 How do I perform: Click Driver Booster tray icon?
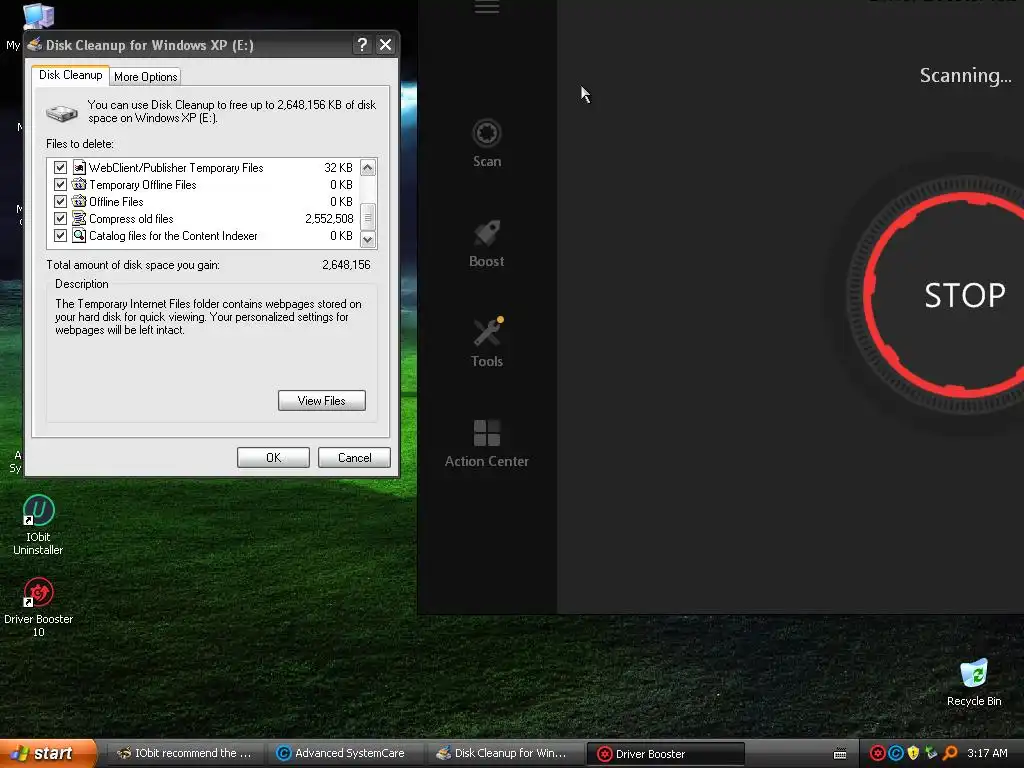[878, 753]
